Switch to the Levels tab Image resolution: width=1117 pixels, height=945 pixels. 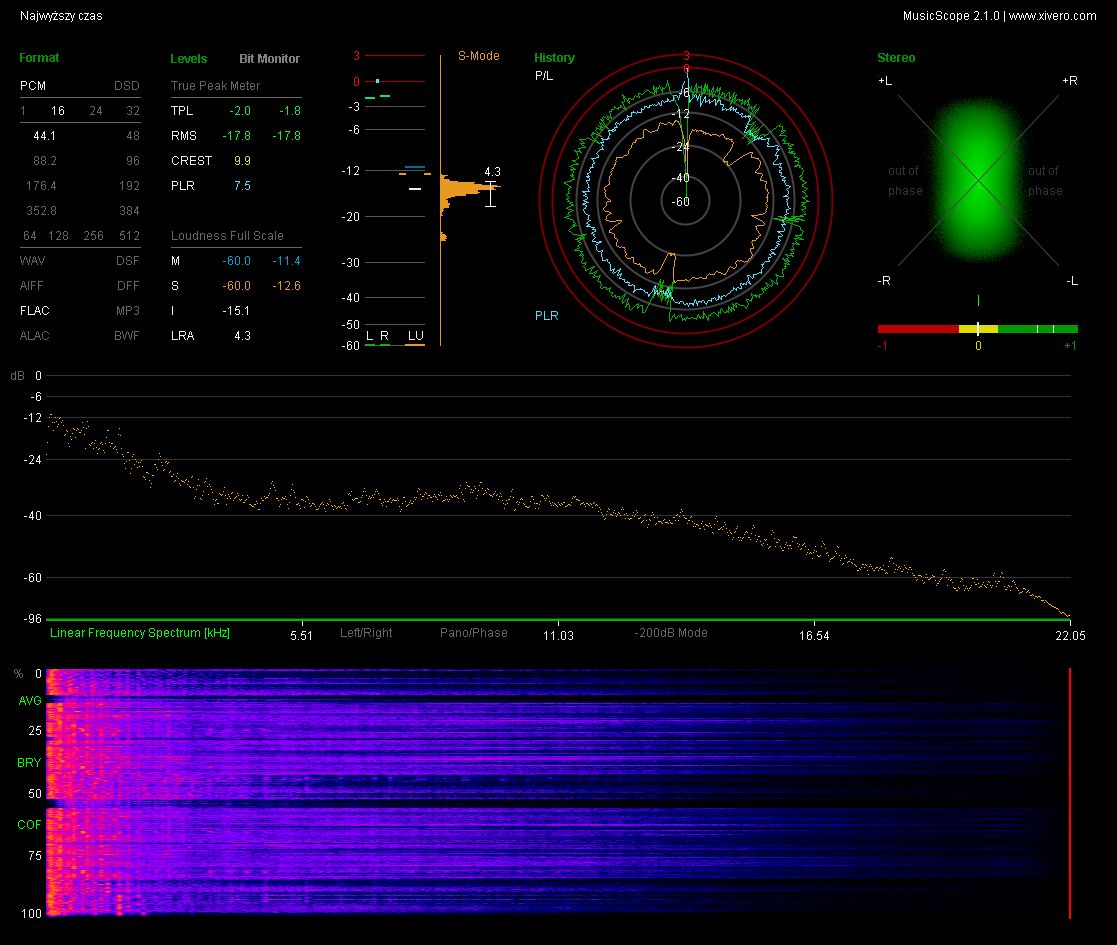pyautogui.click(x=189, y=58)
